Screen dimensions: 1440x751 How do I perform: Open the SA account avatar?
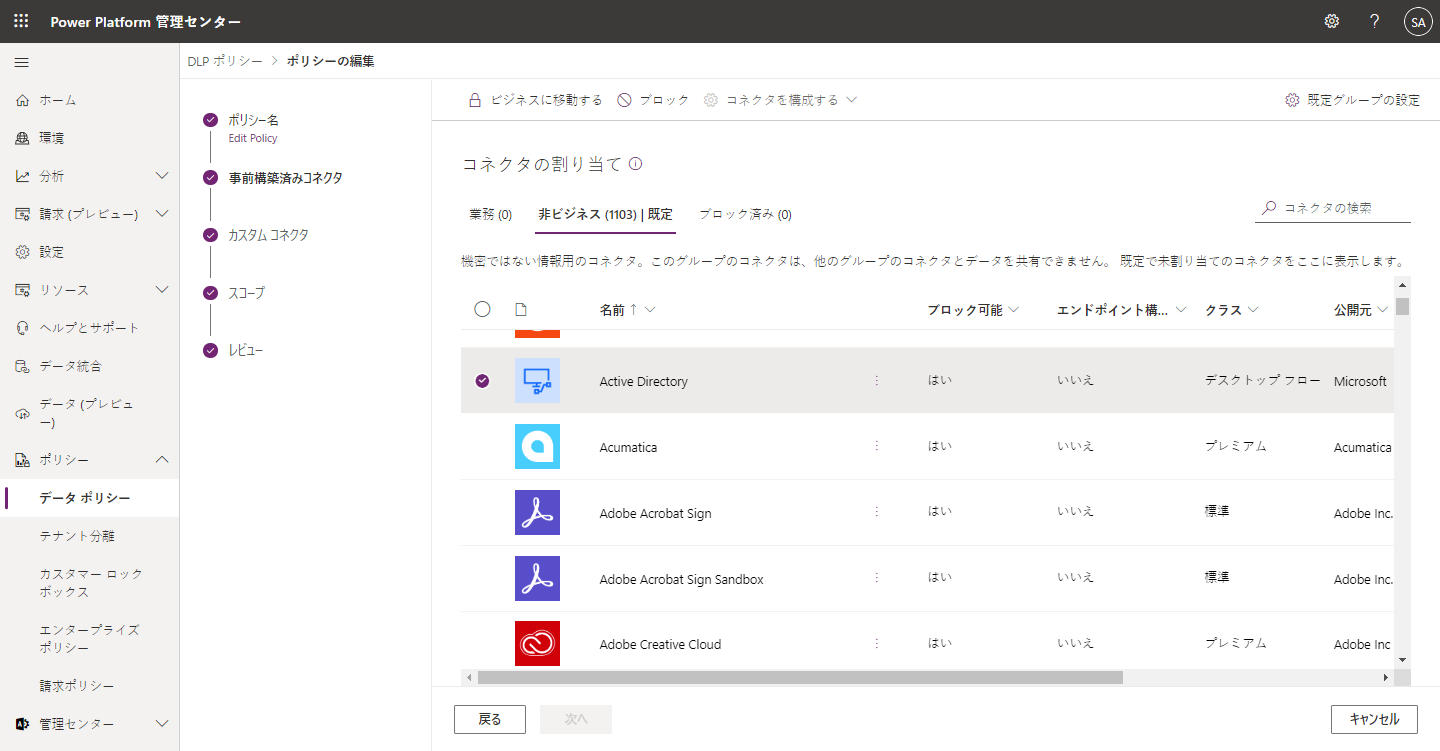(x=1418, y=21)
